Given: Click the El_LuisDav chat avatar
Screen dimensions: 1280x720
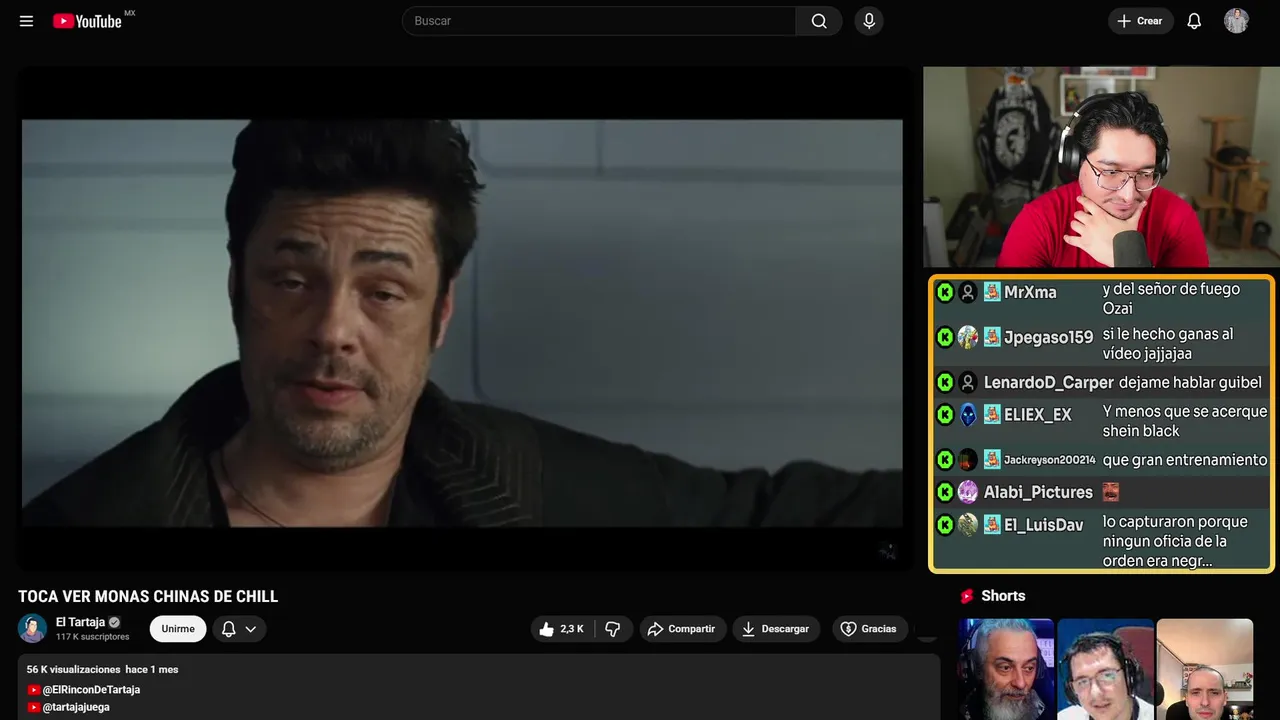Looking at the screenshot, I should pyautogui.click(x=968, y=525).
